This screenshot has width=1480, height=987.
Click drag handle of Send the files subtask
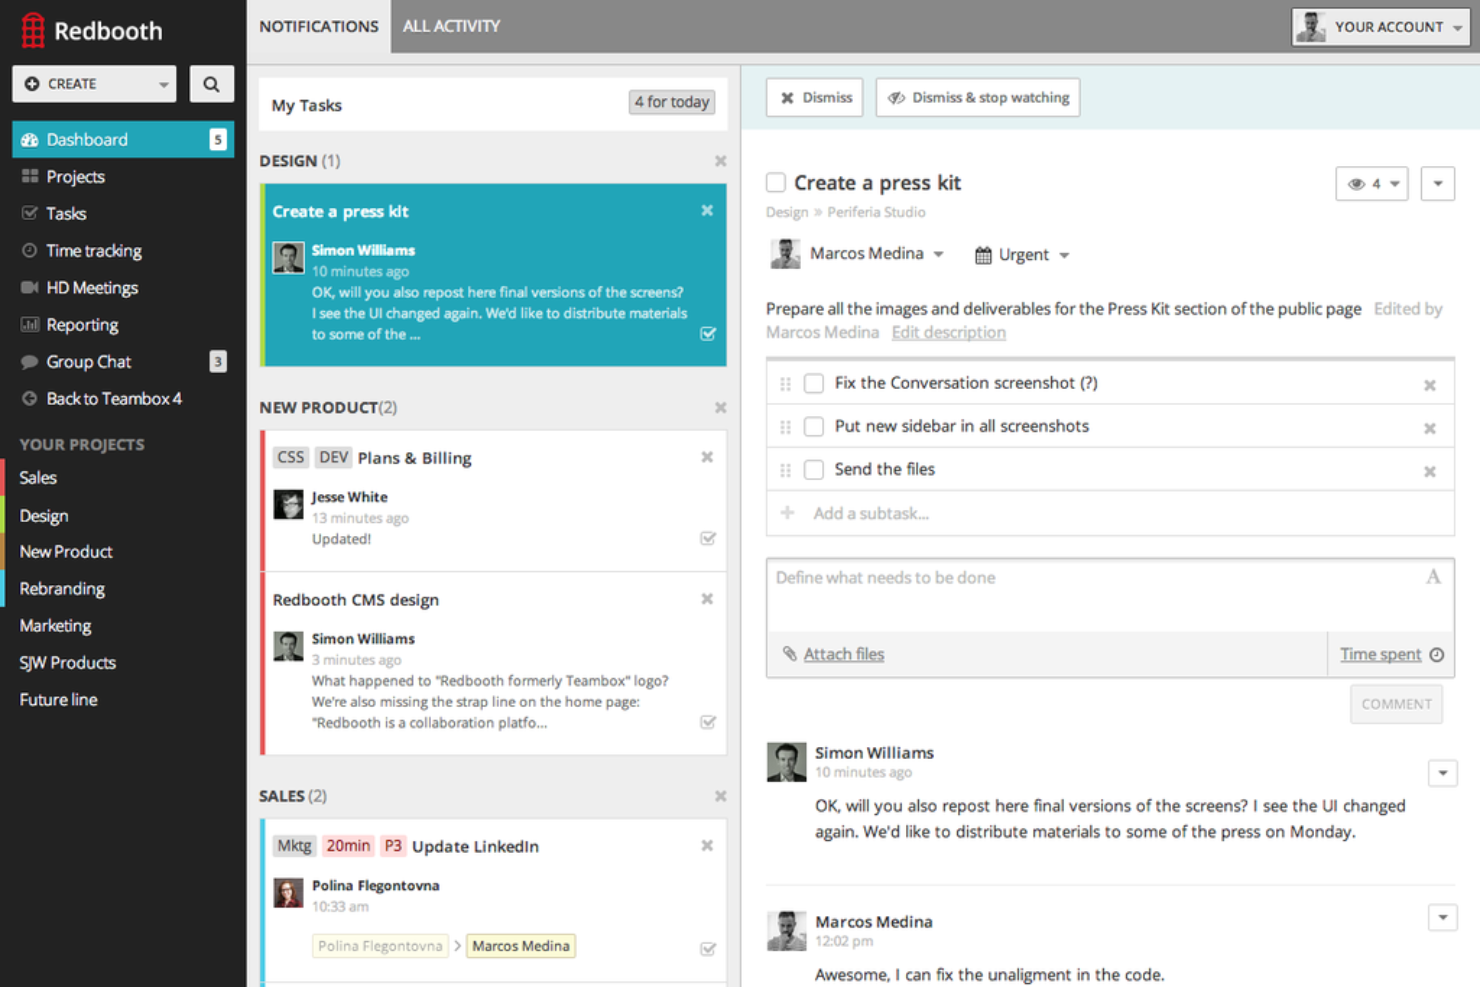coord(785,470)
